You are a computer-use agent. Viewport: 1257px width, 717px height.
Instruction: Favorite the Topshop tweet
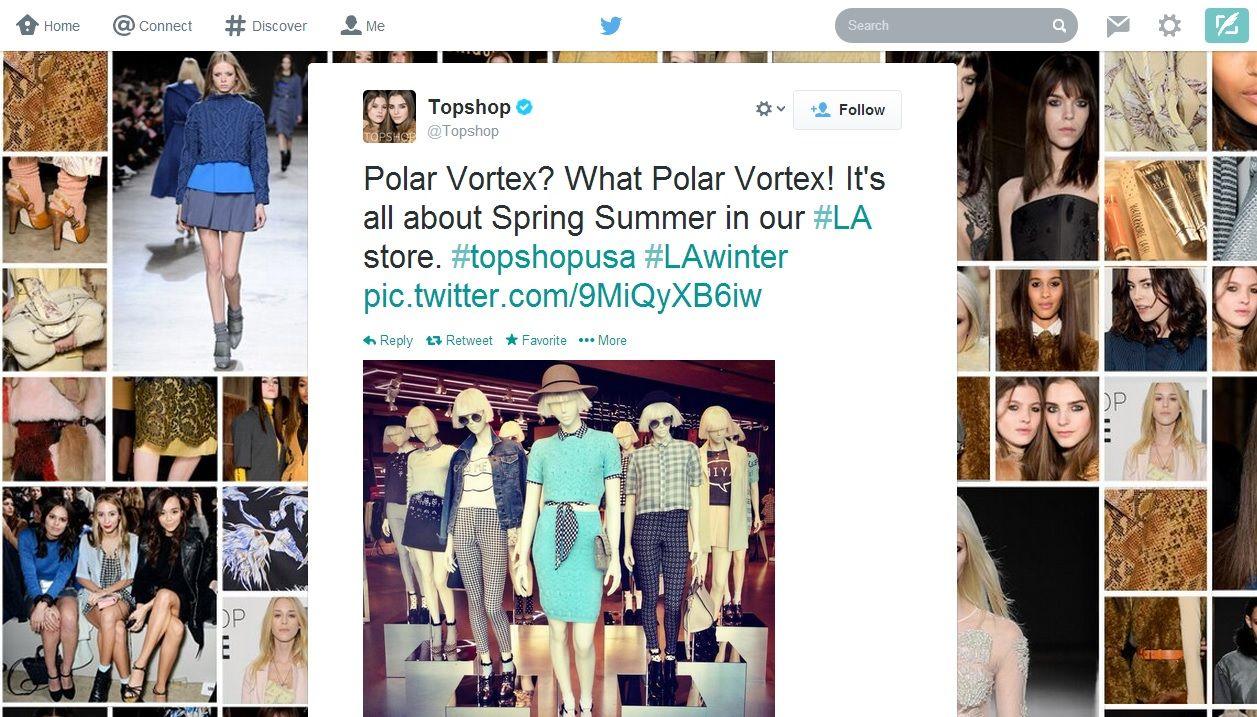pos(536,340)
